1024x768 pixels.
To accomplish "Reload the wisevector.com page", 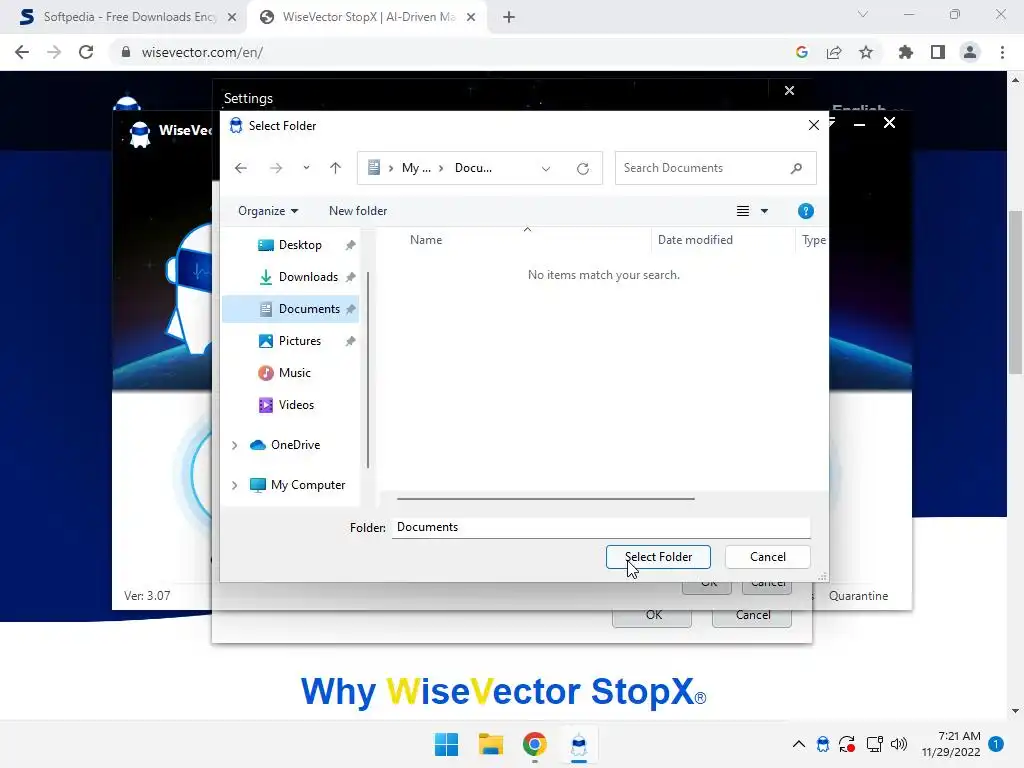I will 86,52.
